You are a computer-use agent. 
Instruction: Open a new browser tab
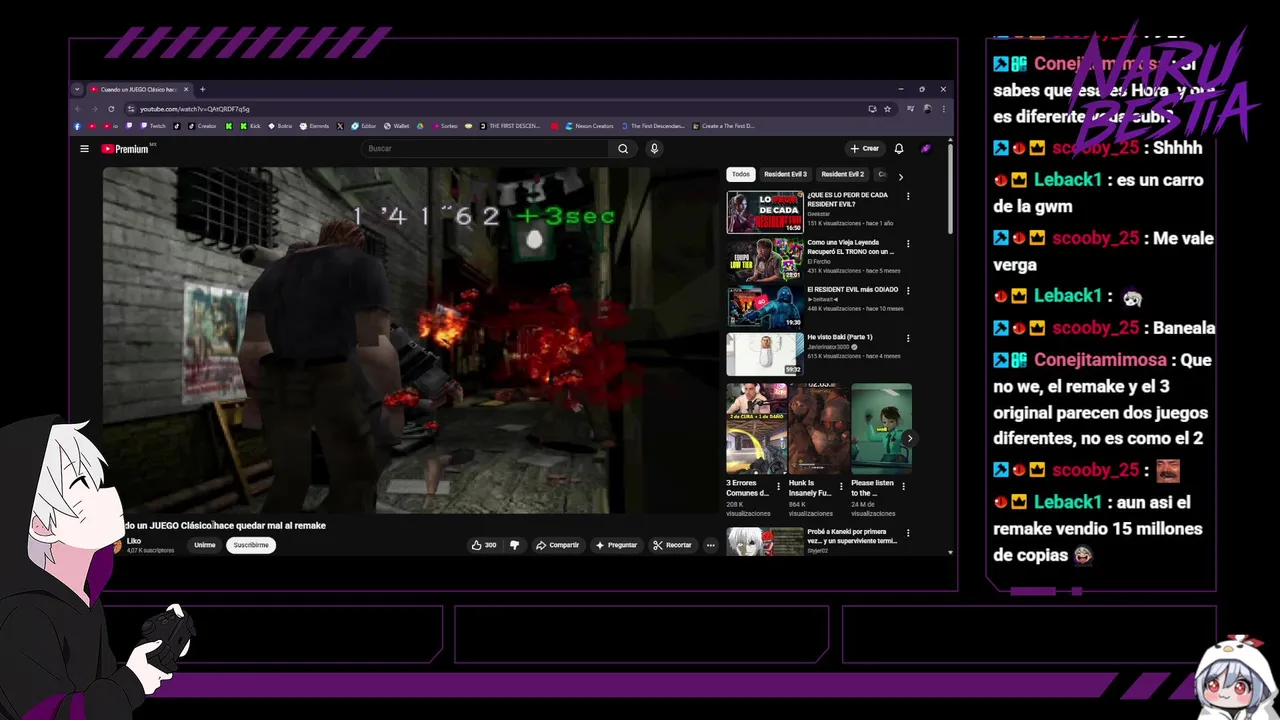202,89
